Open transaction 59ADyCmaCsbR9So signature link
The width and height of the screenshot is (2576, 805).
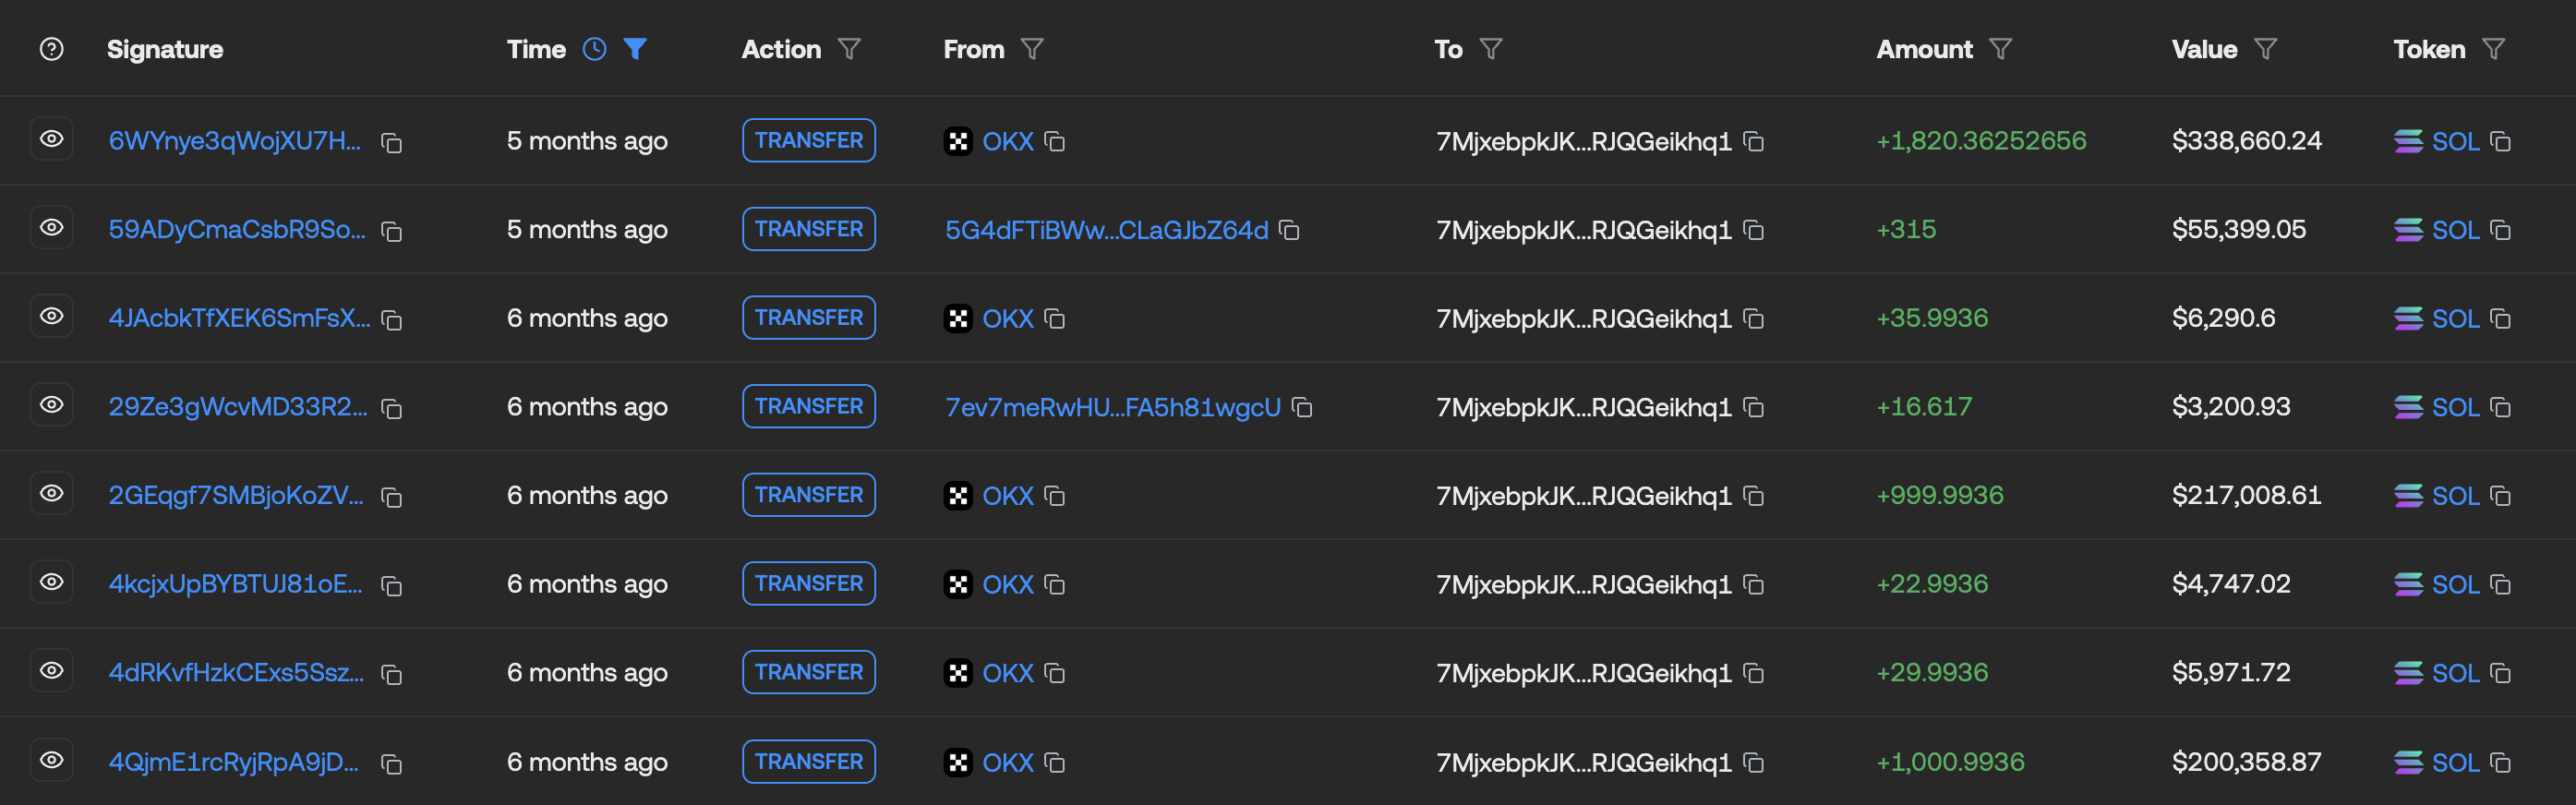click(237, 230)
